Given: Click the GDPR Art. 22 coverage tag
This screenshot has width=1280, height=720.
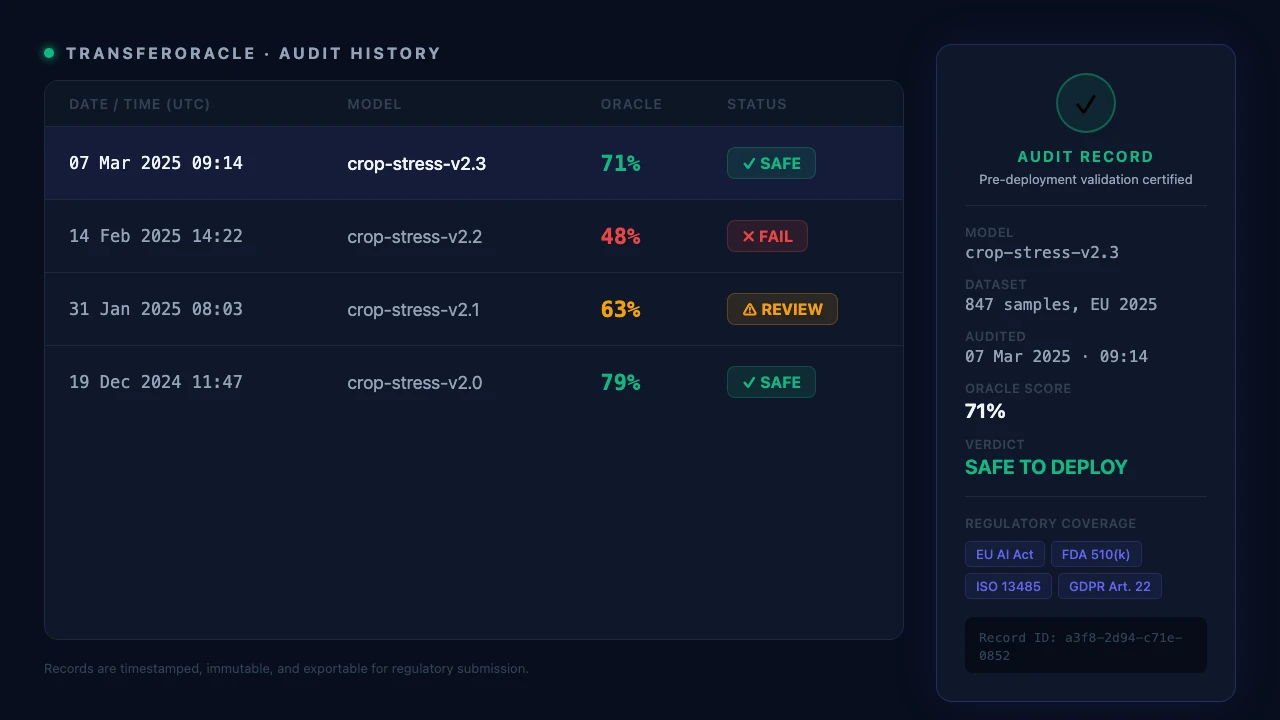Looking at the screenshot, I should [1110, 586].
